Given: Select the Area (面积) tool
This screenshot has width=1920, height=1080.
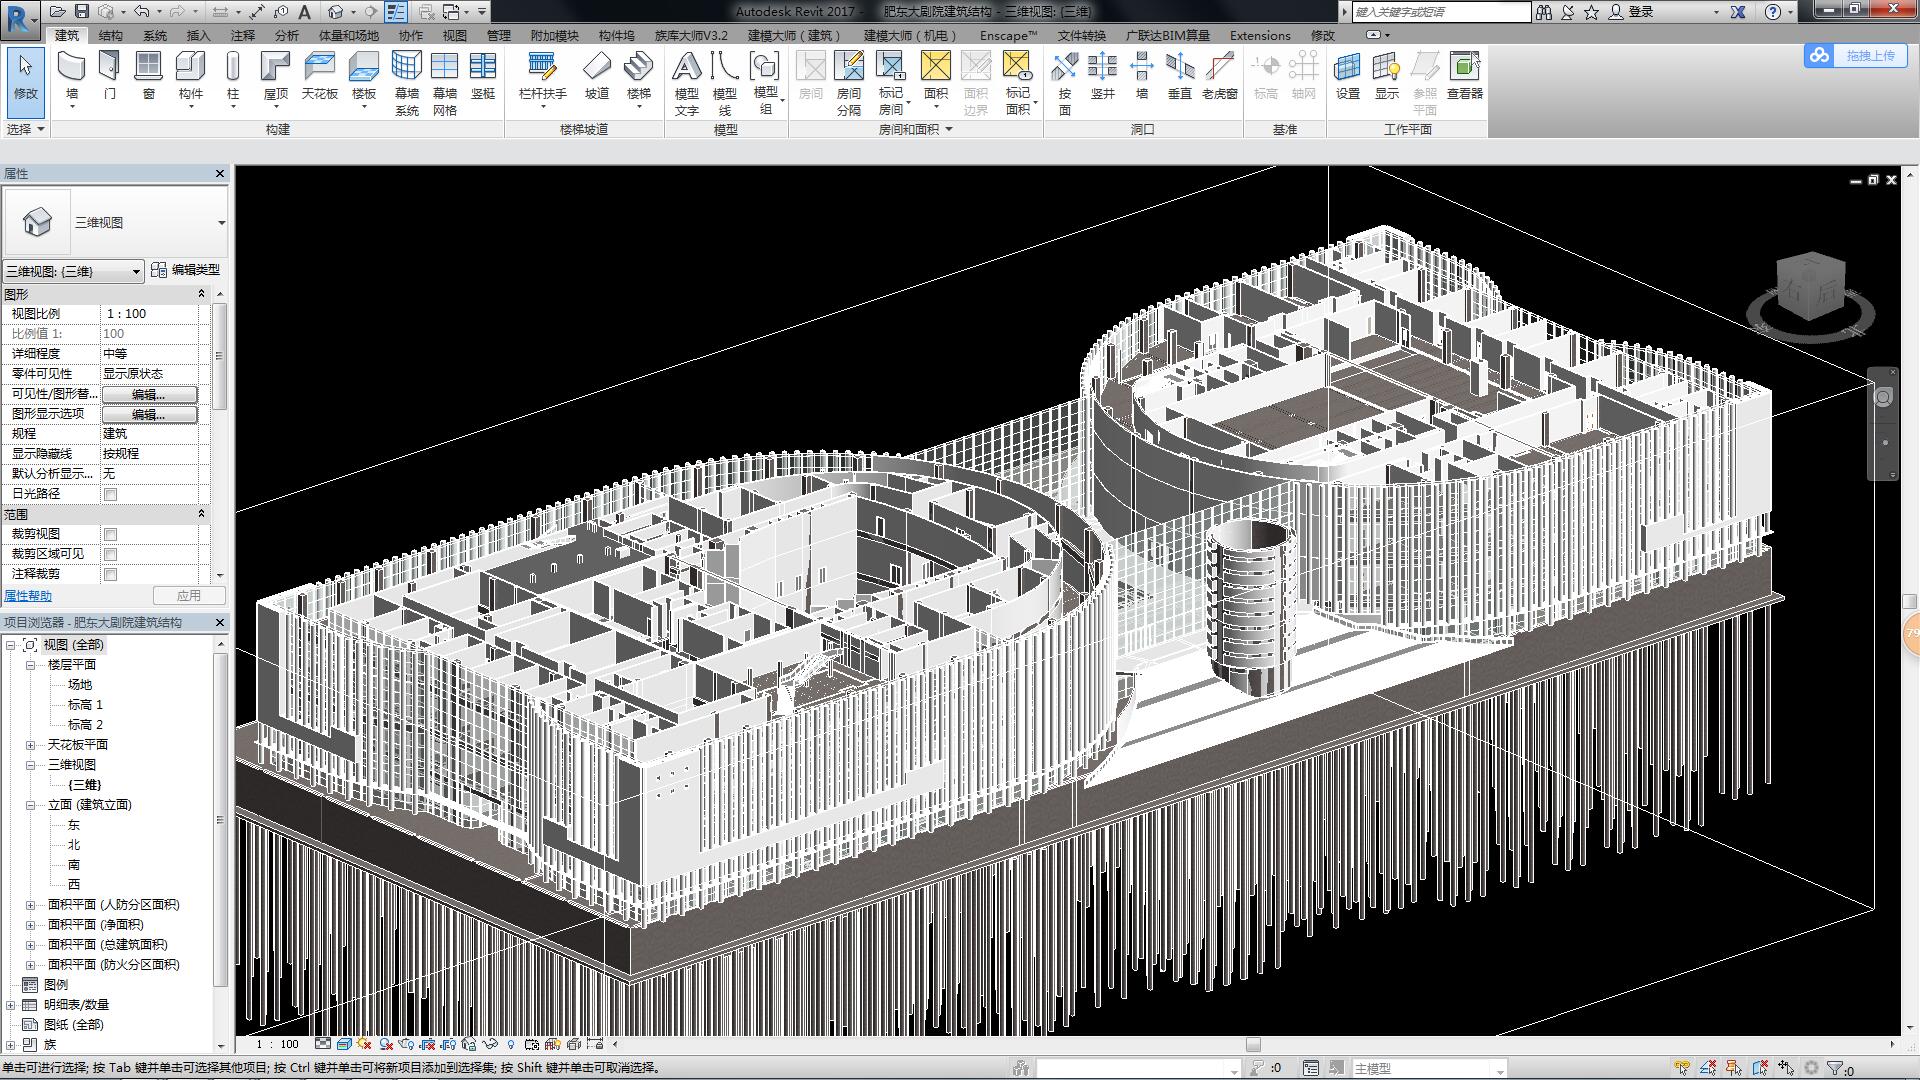Looking at the screenshot, I should [935, 78].
